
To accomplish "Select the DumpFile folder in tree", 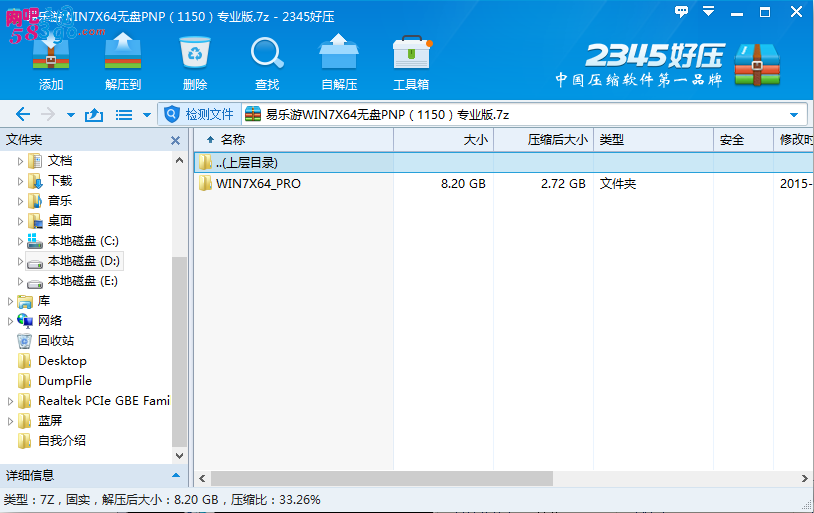I will (65, 381).
